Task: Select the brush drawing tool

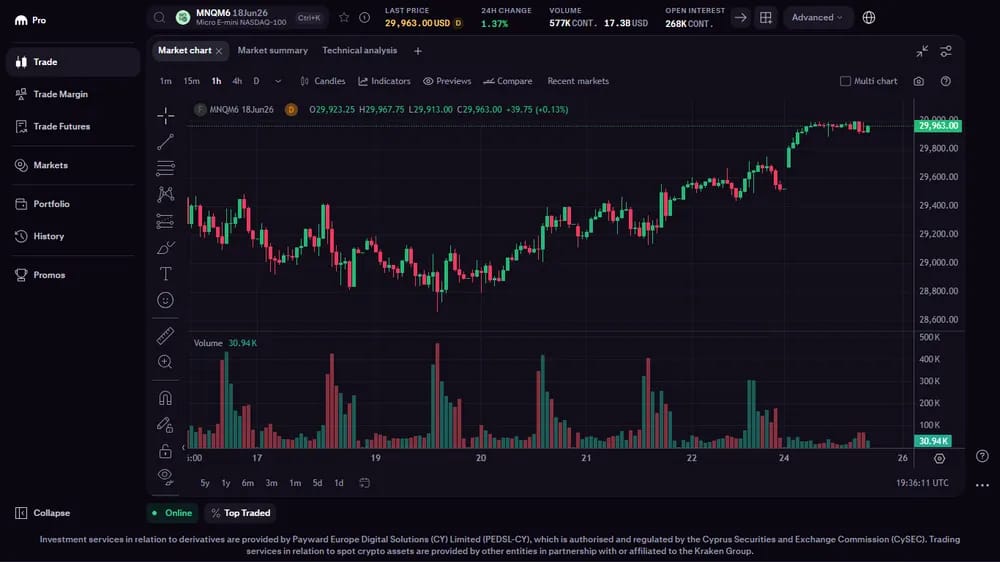Action: [x=165, y=248]
